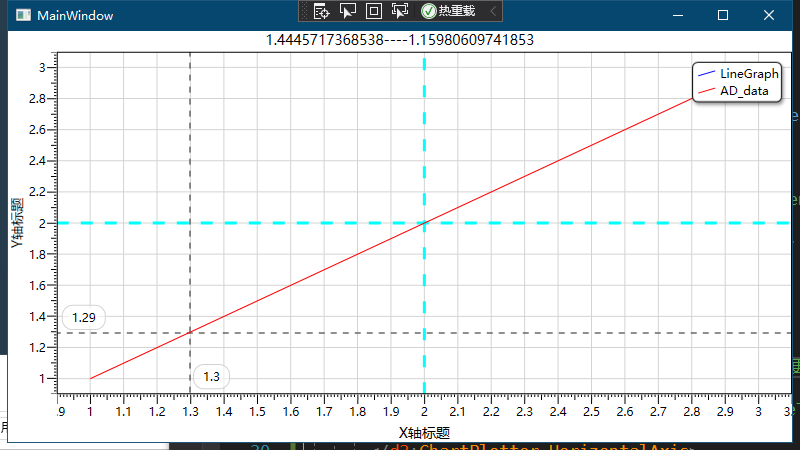The width and height of the screenshot is (800, 450).
Task: Maximize the MainWindow window
Action: [x=723, y=15]
